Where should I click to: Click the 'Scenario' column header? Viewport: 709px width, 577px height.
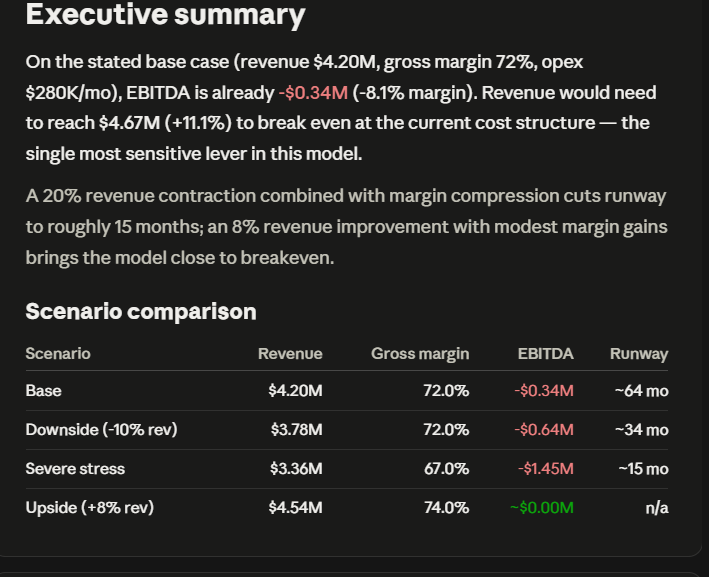pyautogui.click(x=58, y=354)
